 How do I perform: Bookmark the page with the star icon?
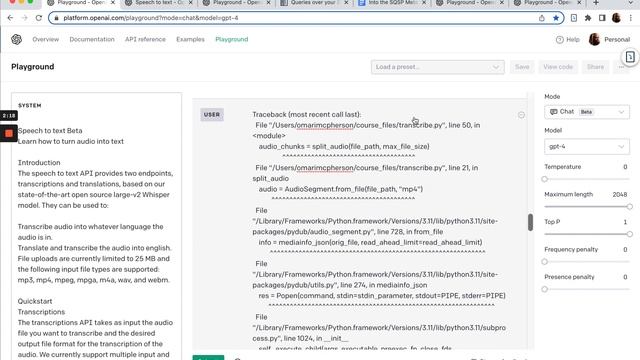pyautogui.click(x=556, y=18)
